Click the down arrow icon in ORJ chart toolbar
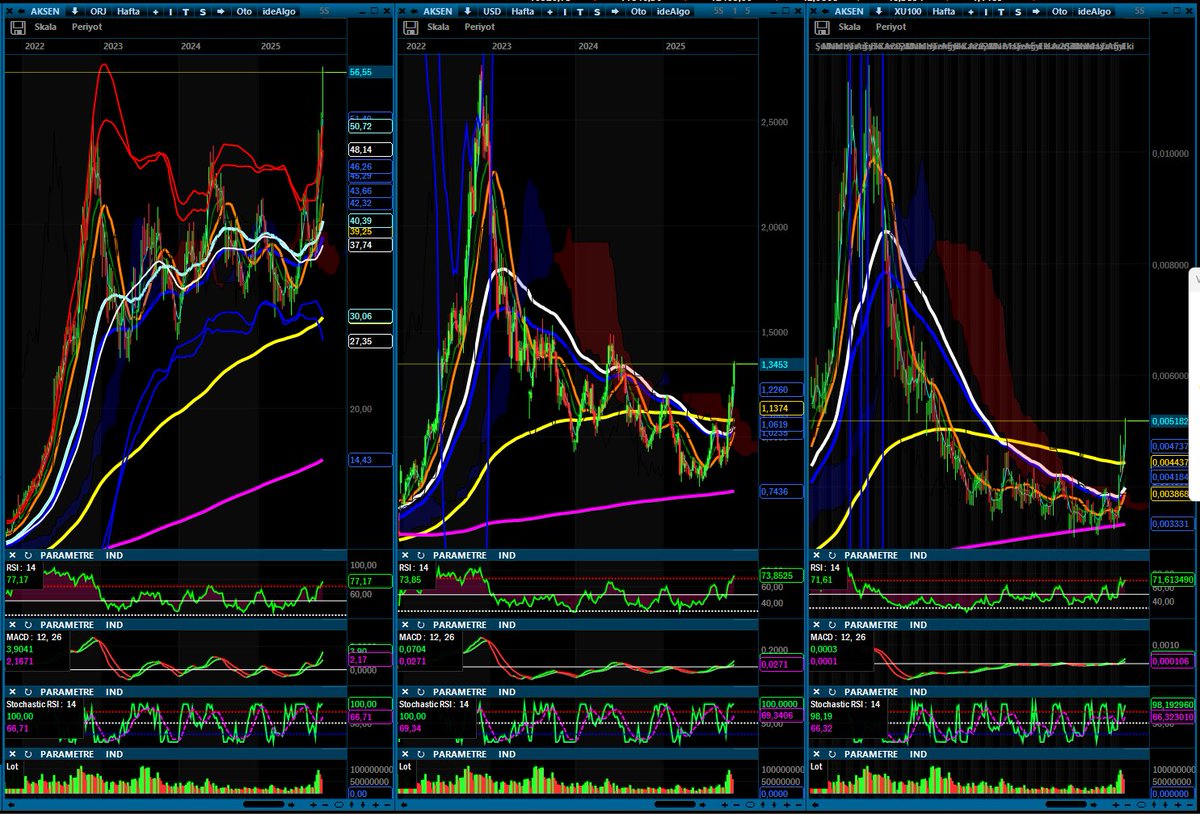This screenshot has height=814, width=1200. click(75, 11)
